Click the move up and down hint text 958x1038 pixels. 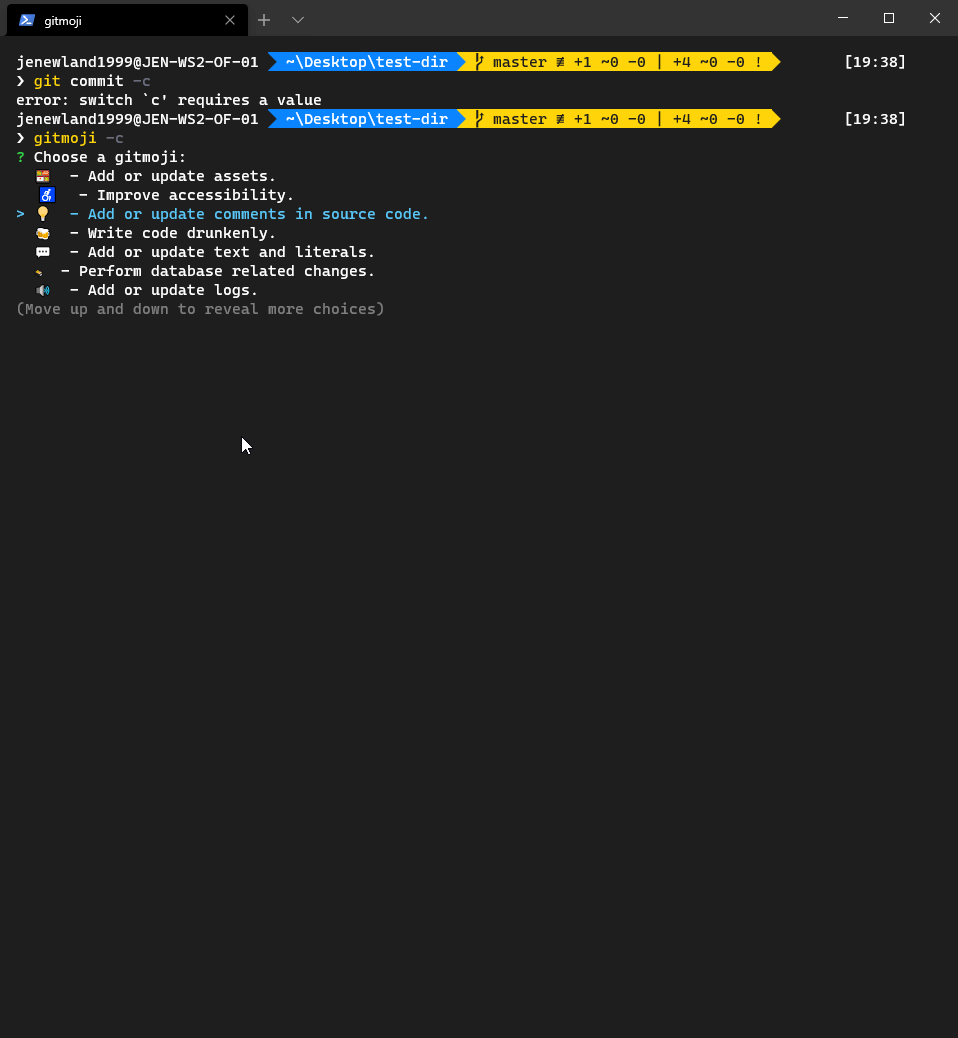pos(200,308)
